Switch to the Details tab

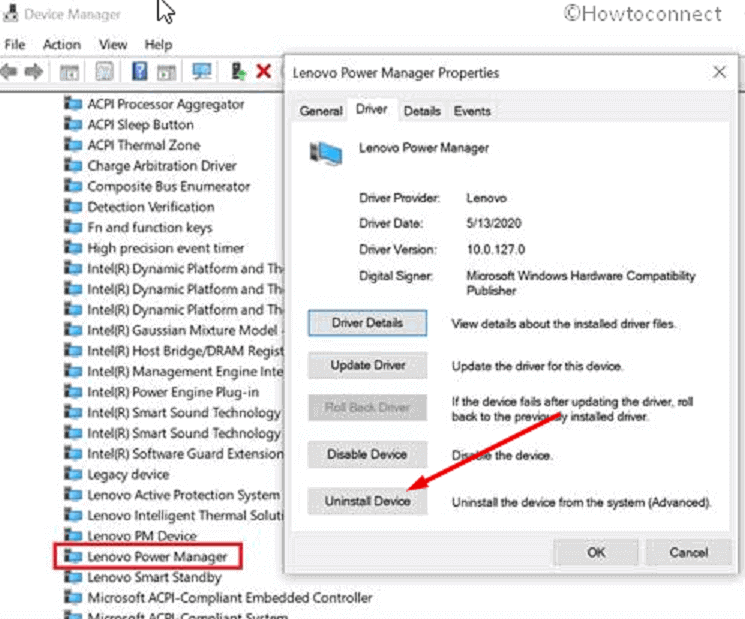(422, 111)
